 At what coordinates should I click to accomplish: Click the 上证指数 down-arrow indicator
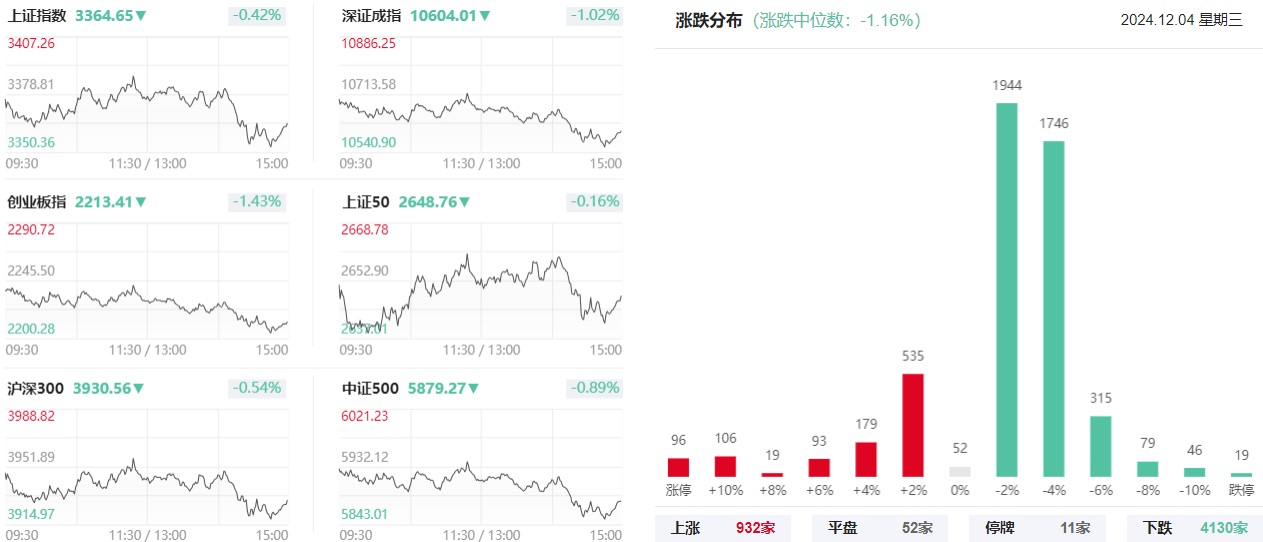141,16
